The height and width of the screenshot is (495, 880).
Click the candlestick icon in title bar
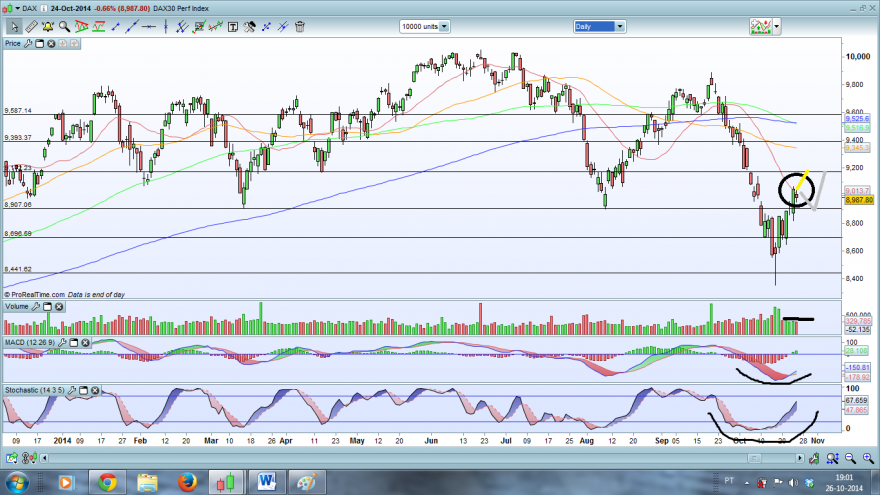tap(8, 8)
